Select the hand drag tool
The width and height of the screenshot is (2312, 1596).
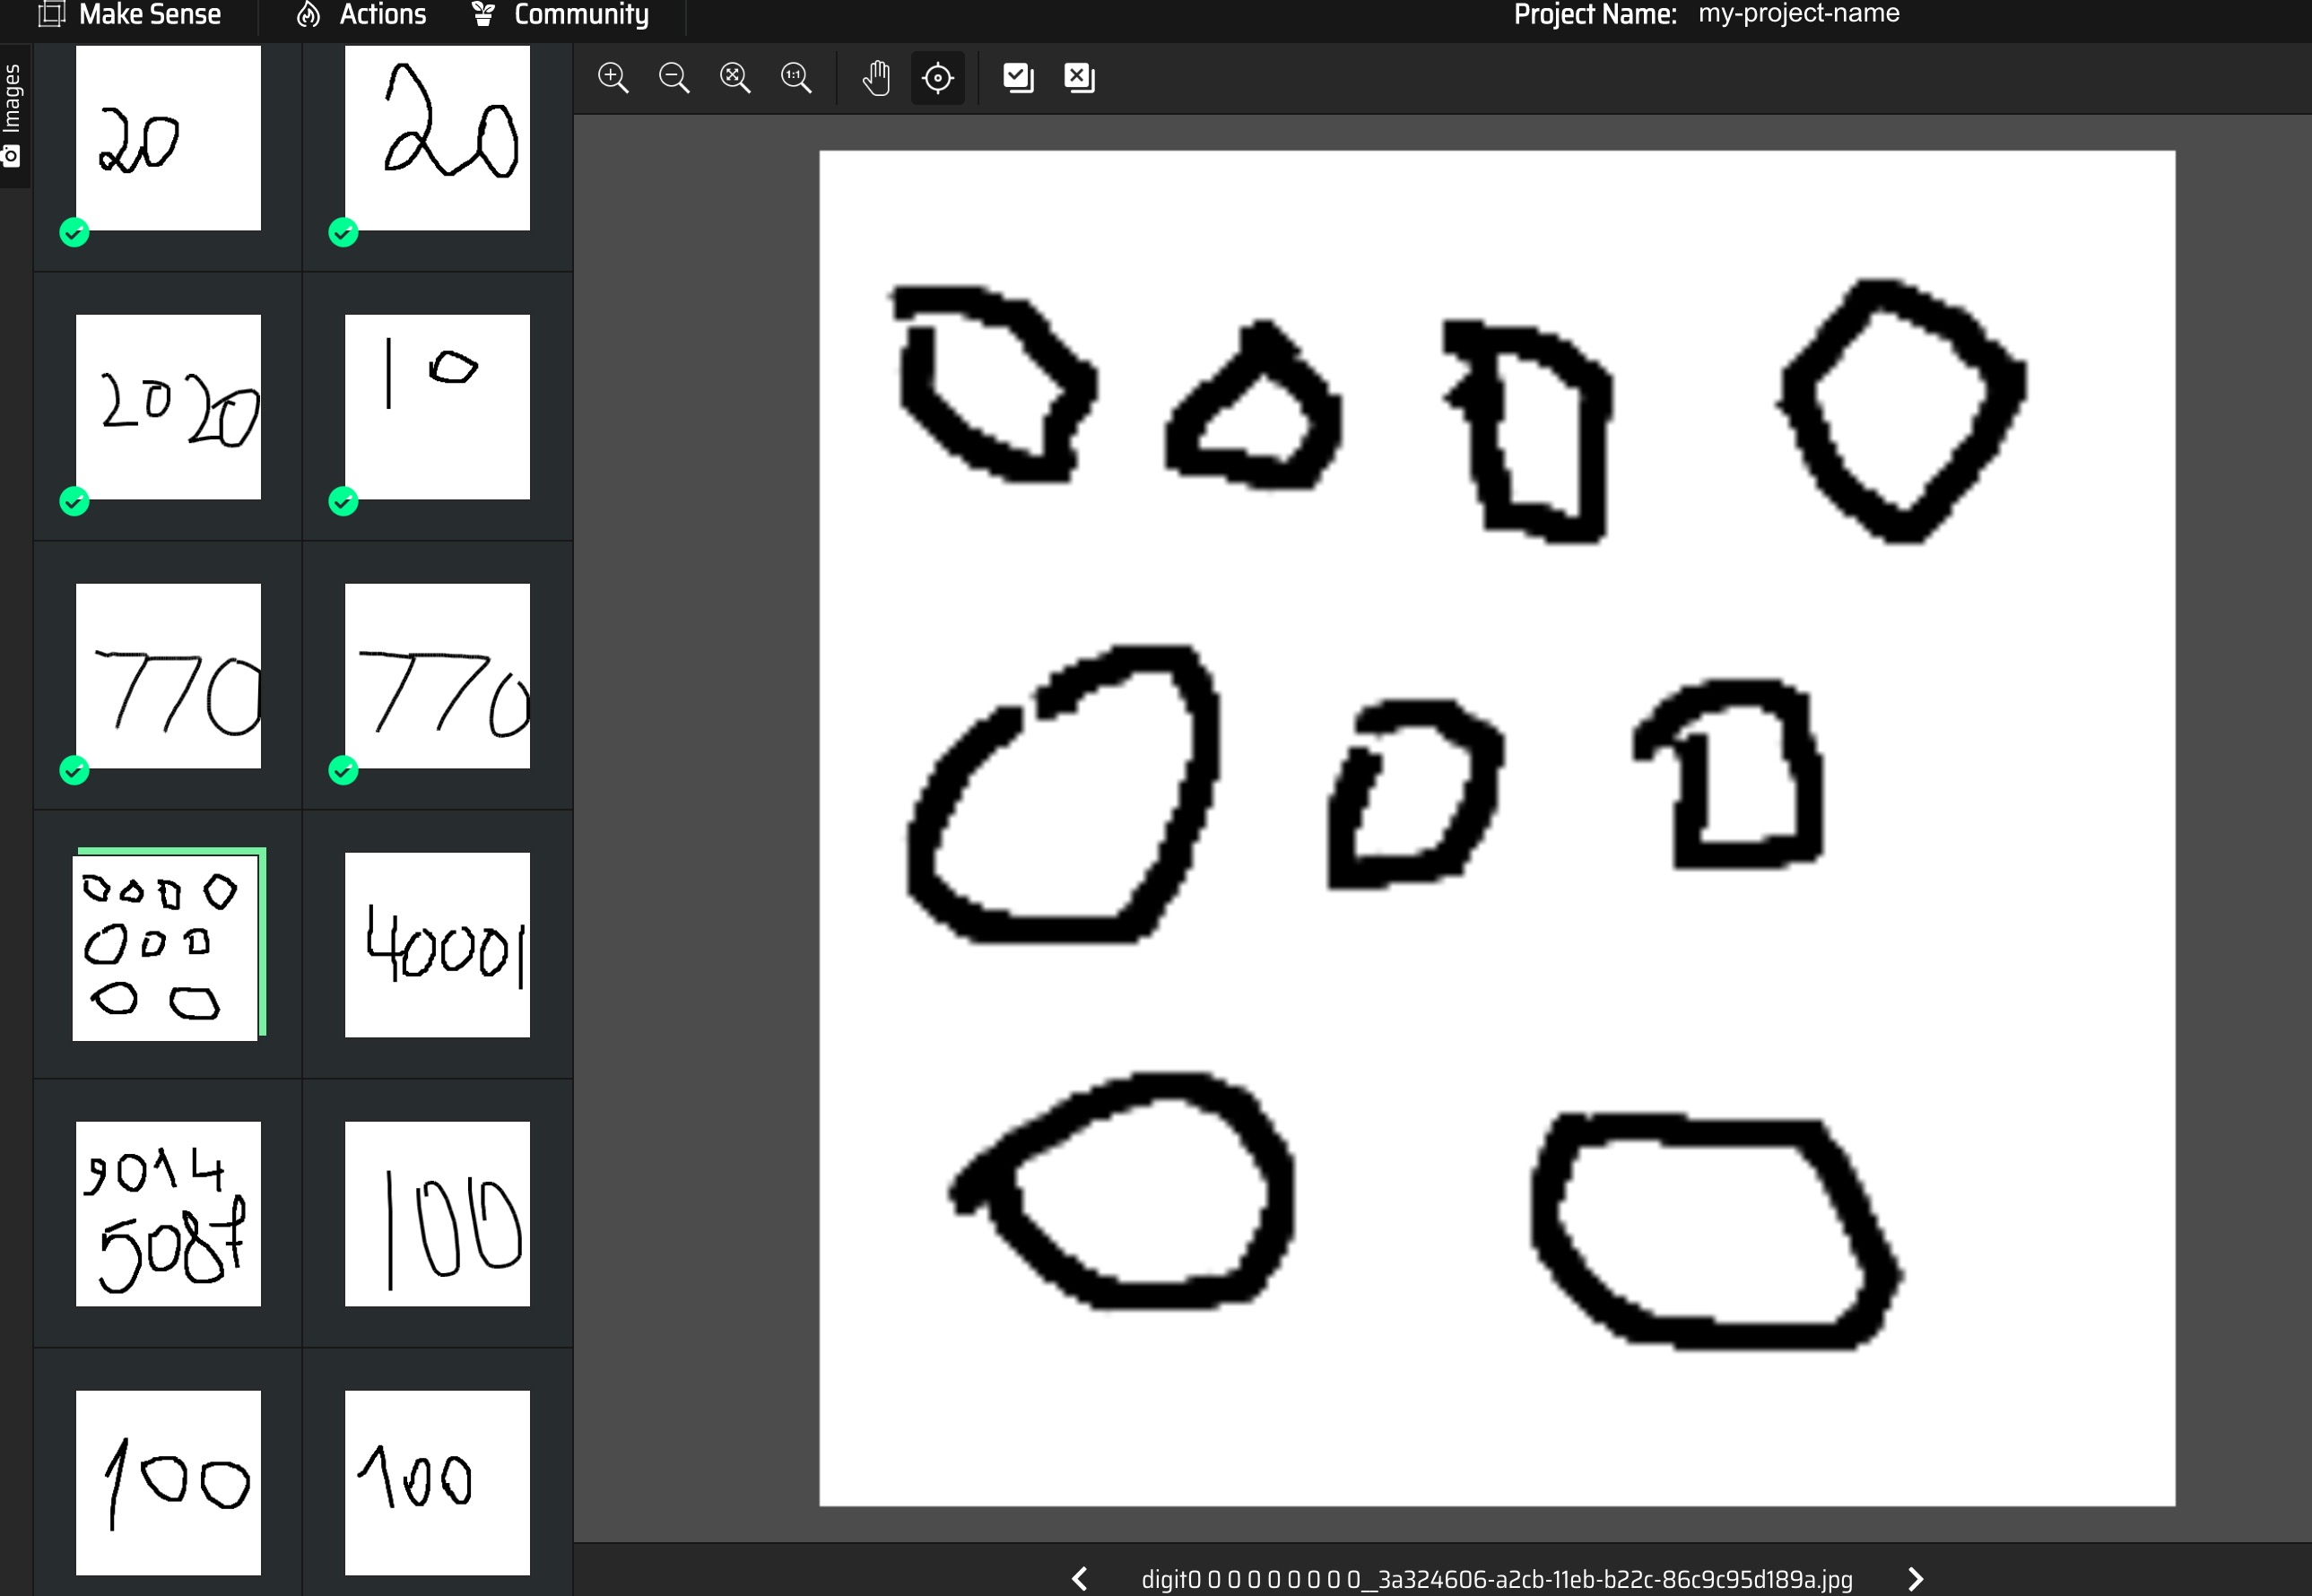[876, 77]
